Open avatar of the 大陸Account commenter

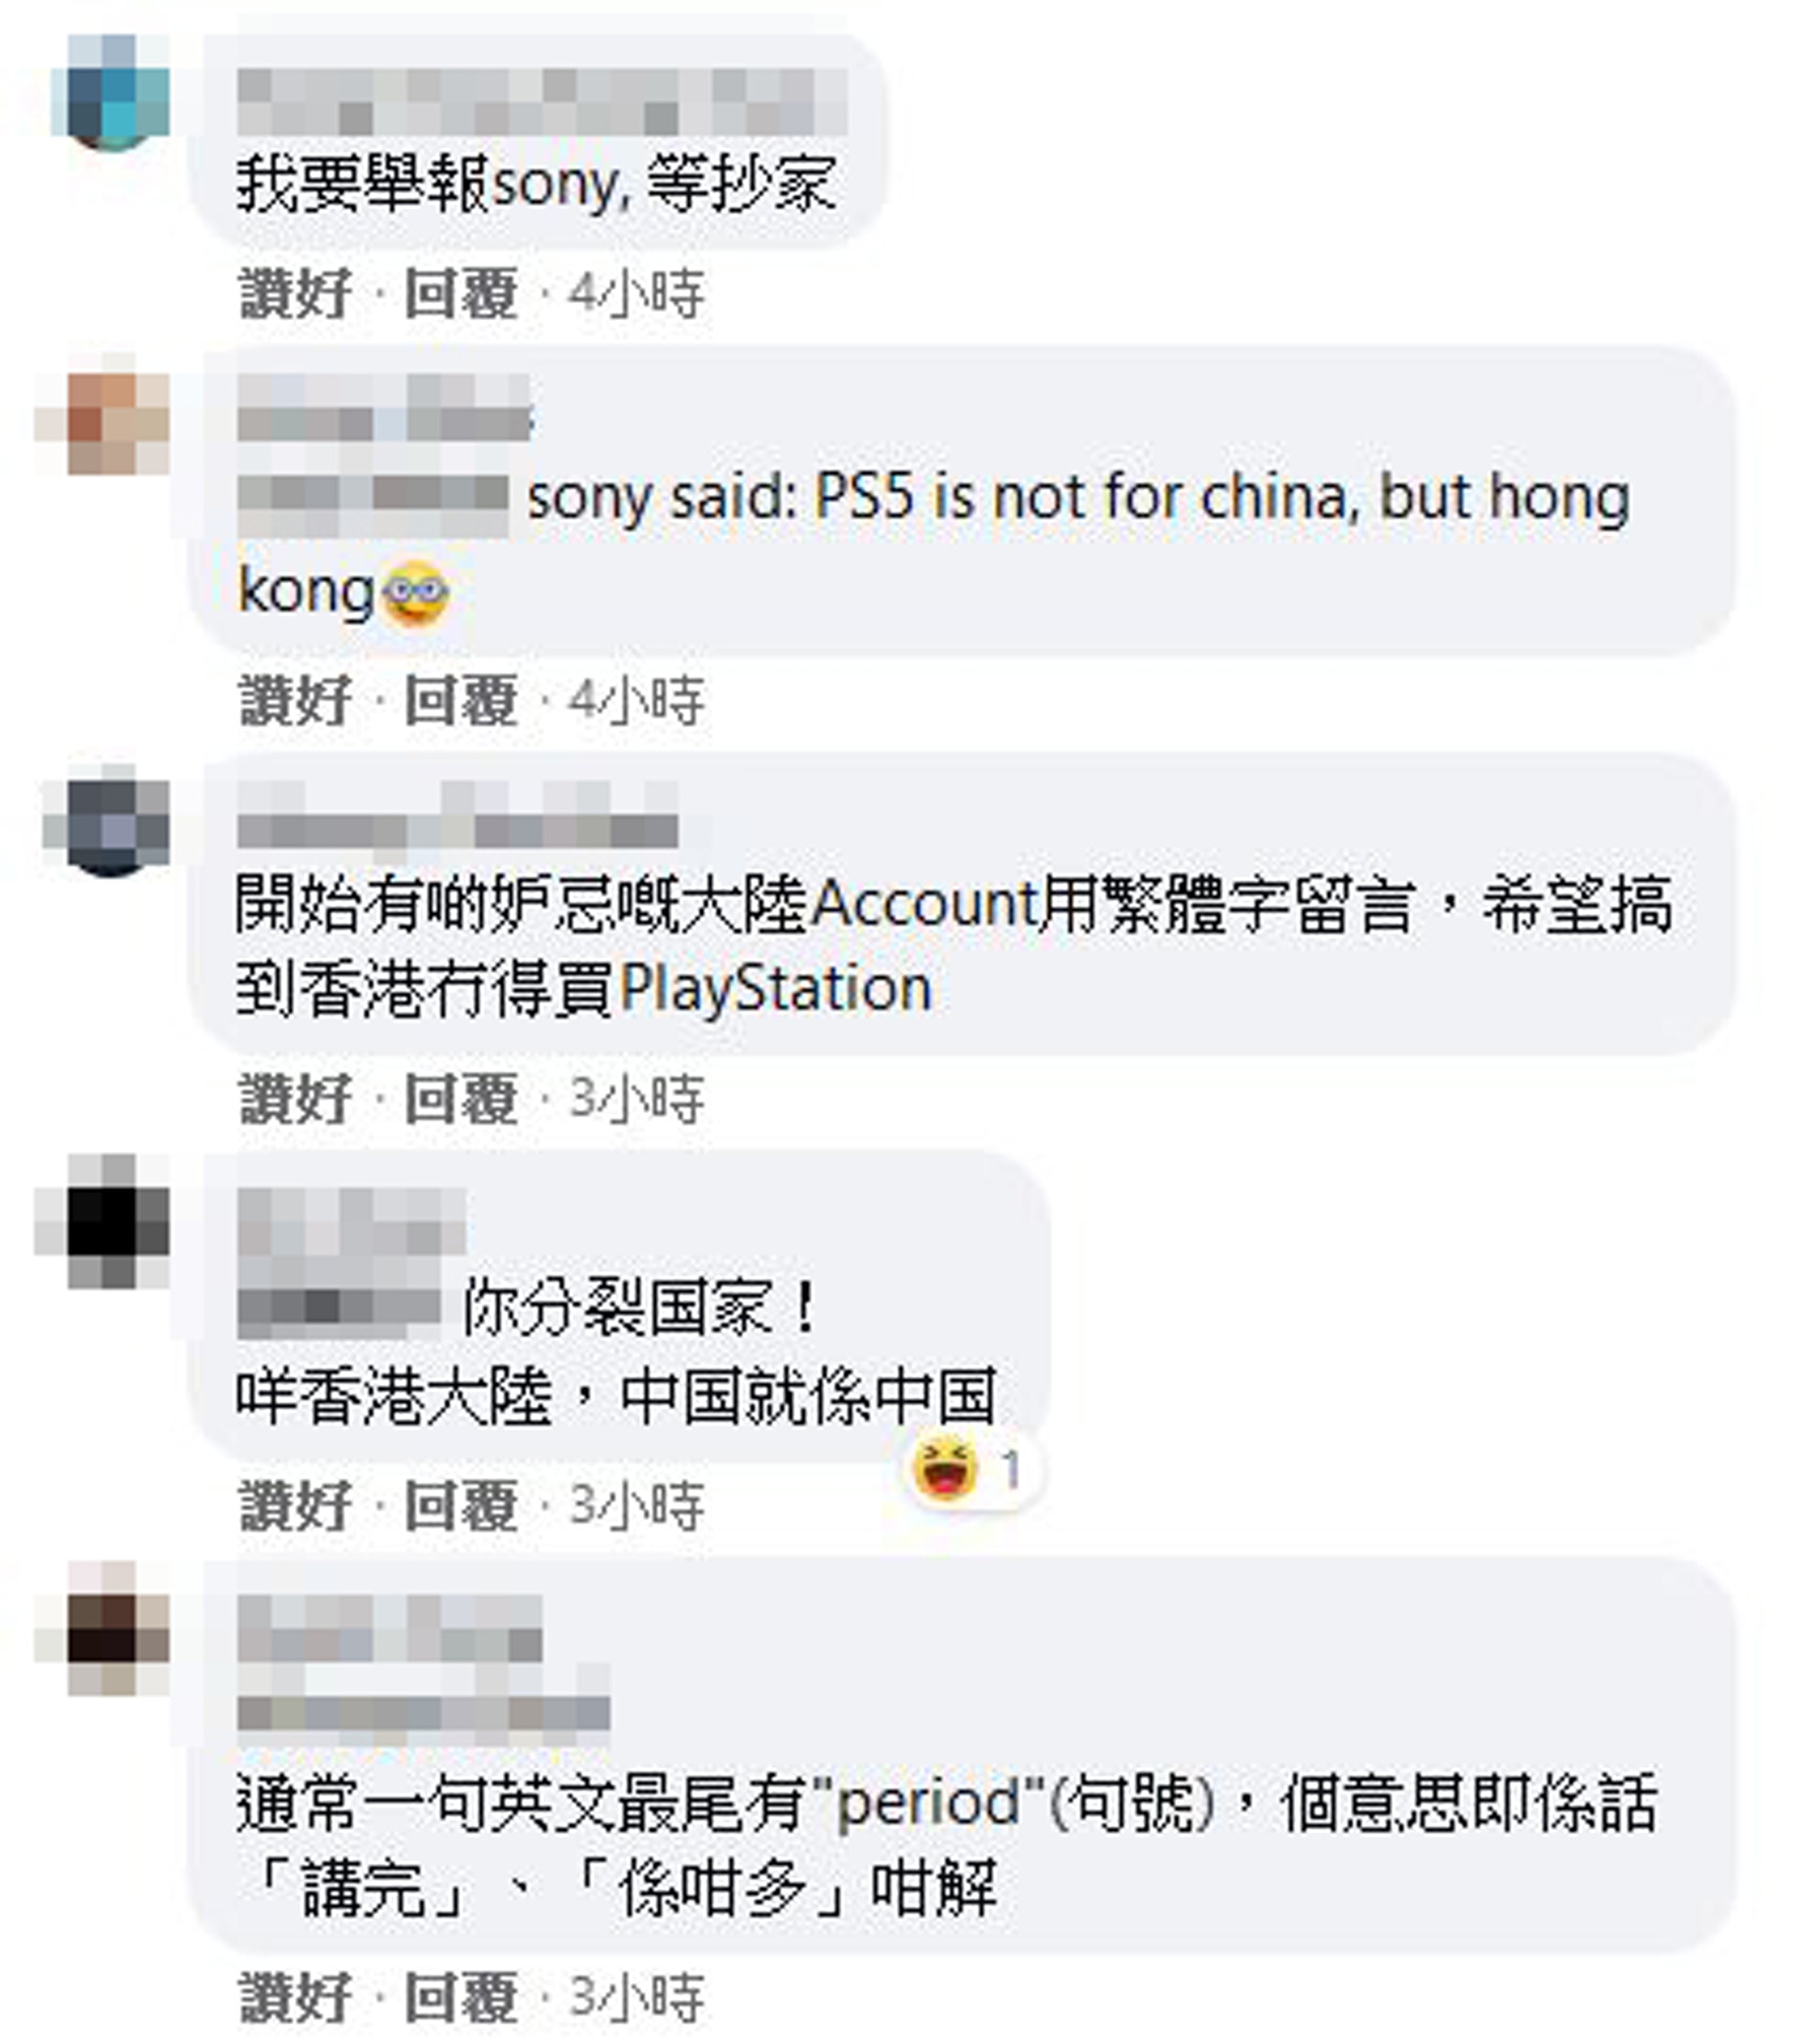coord(106,821)
